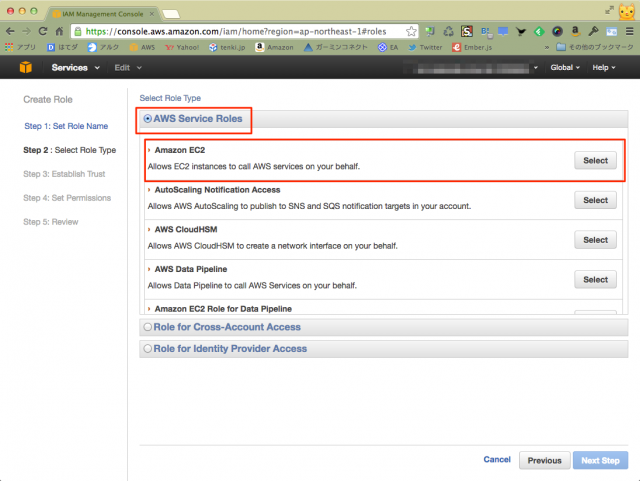Open the AWS bookmark
Screen dimensions: 640x481
click(142, 47)
